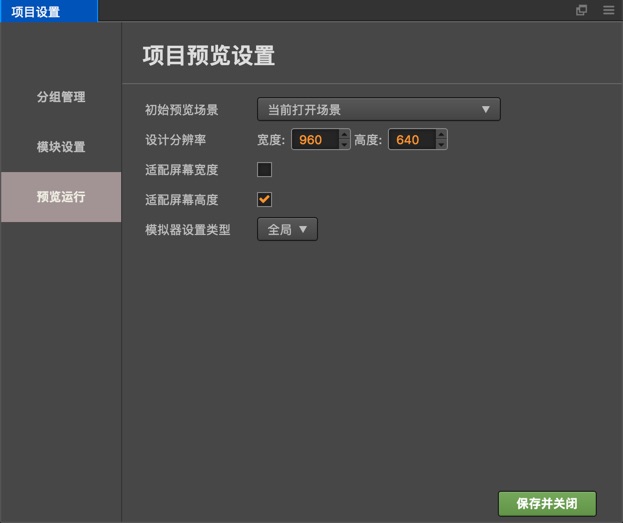
Task: Switch to the 模块设置 sidebar tab
Action: [x=61, y=147]
